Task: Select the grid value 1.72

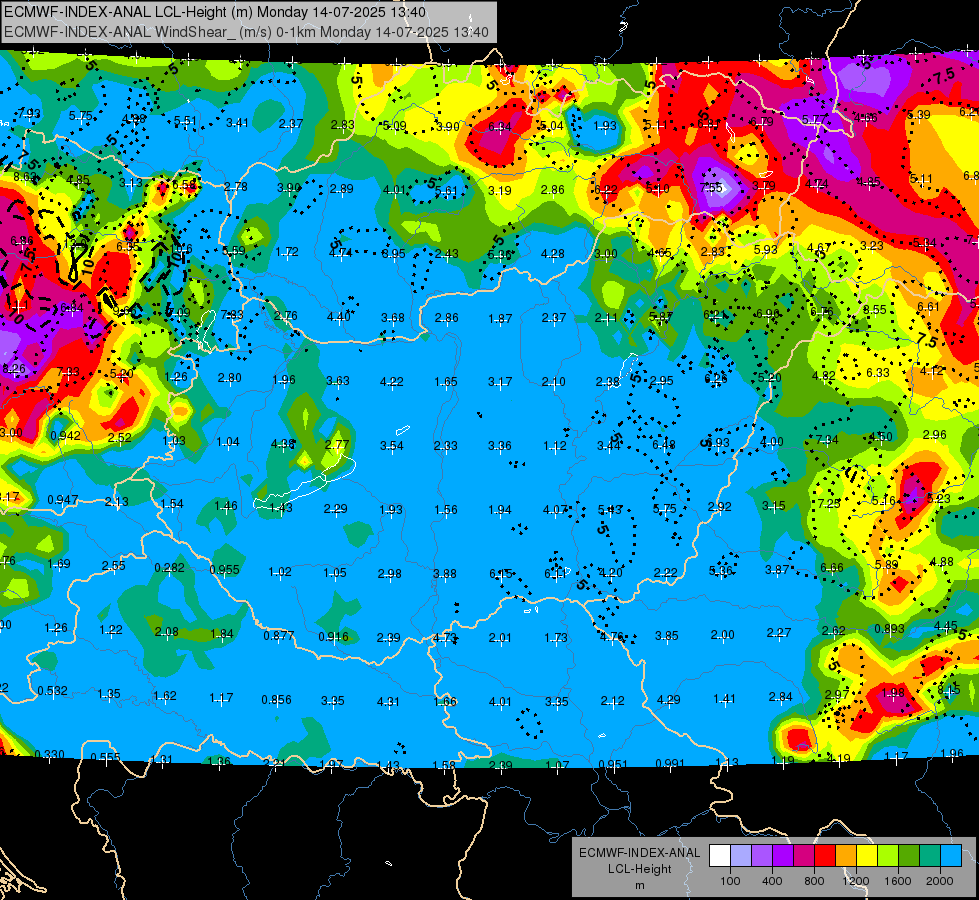Action: click(287, 252)
